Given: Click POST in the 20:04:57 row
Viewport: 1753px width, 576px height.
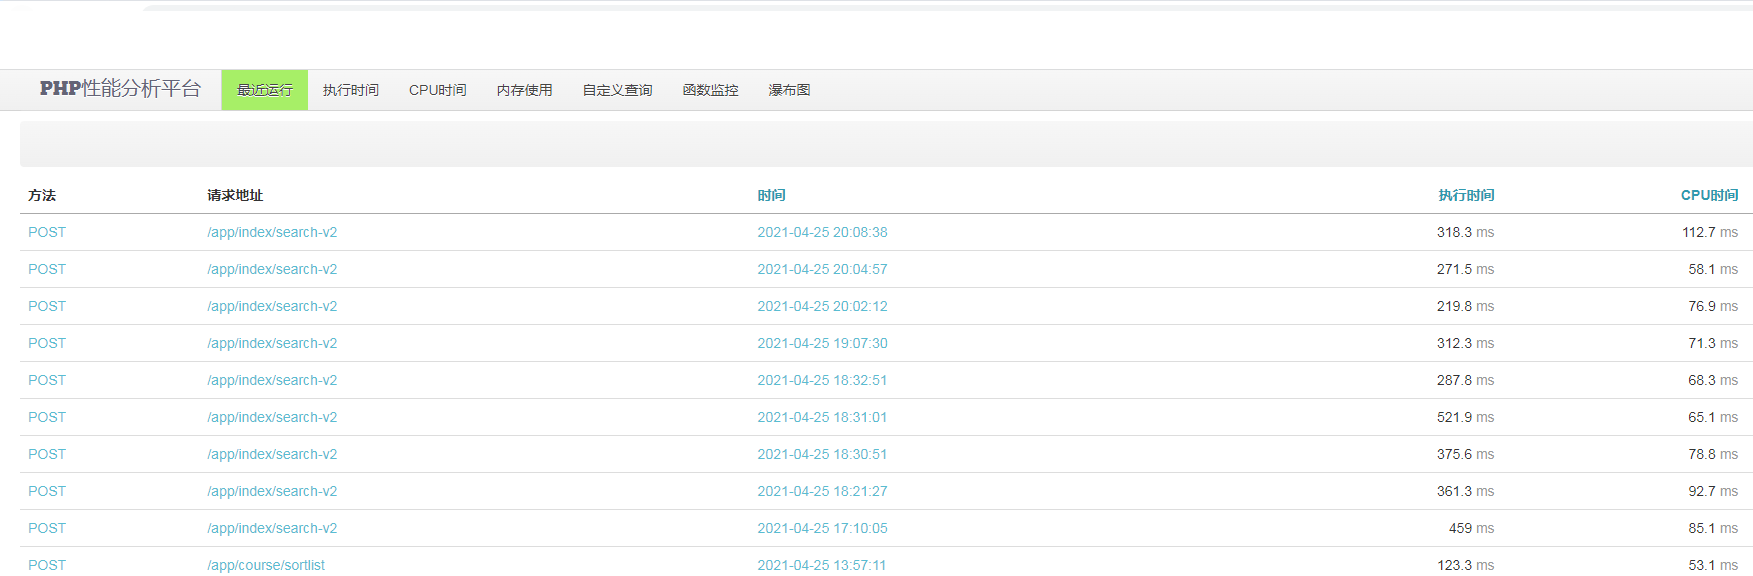Looking at the screenshot, I should coord(47,269).
